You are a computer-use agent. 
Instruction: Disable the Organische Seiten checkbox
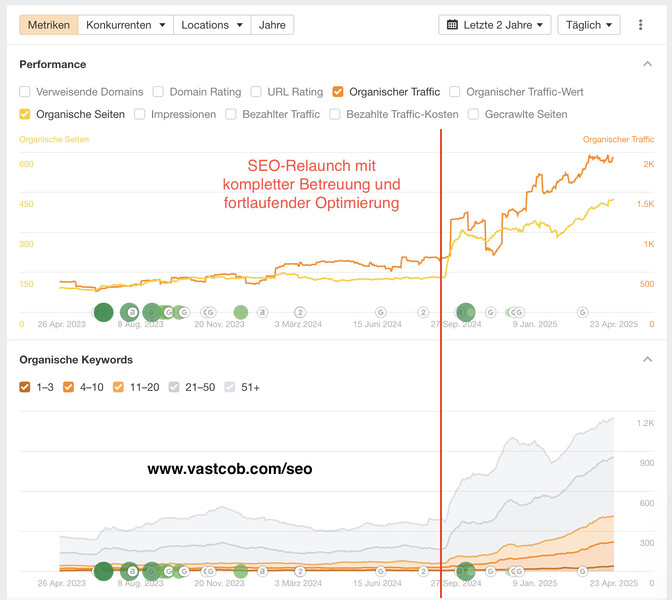click(x=26, y=115)
